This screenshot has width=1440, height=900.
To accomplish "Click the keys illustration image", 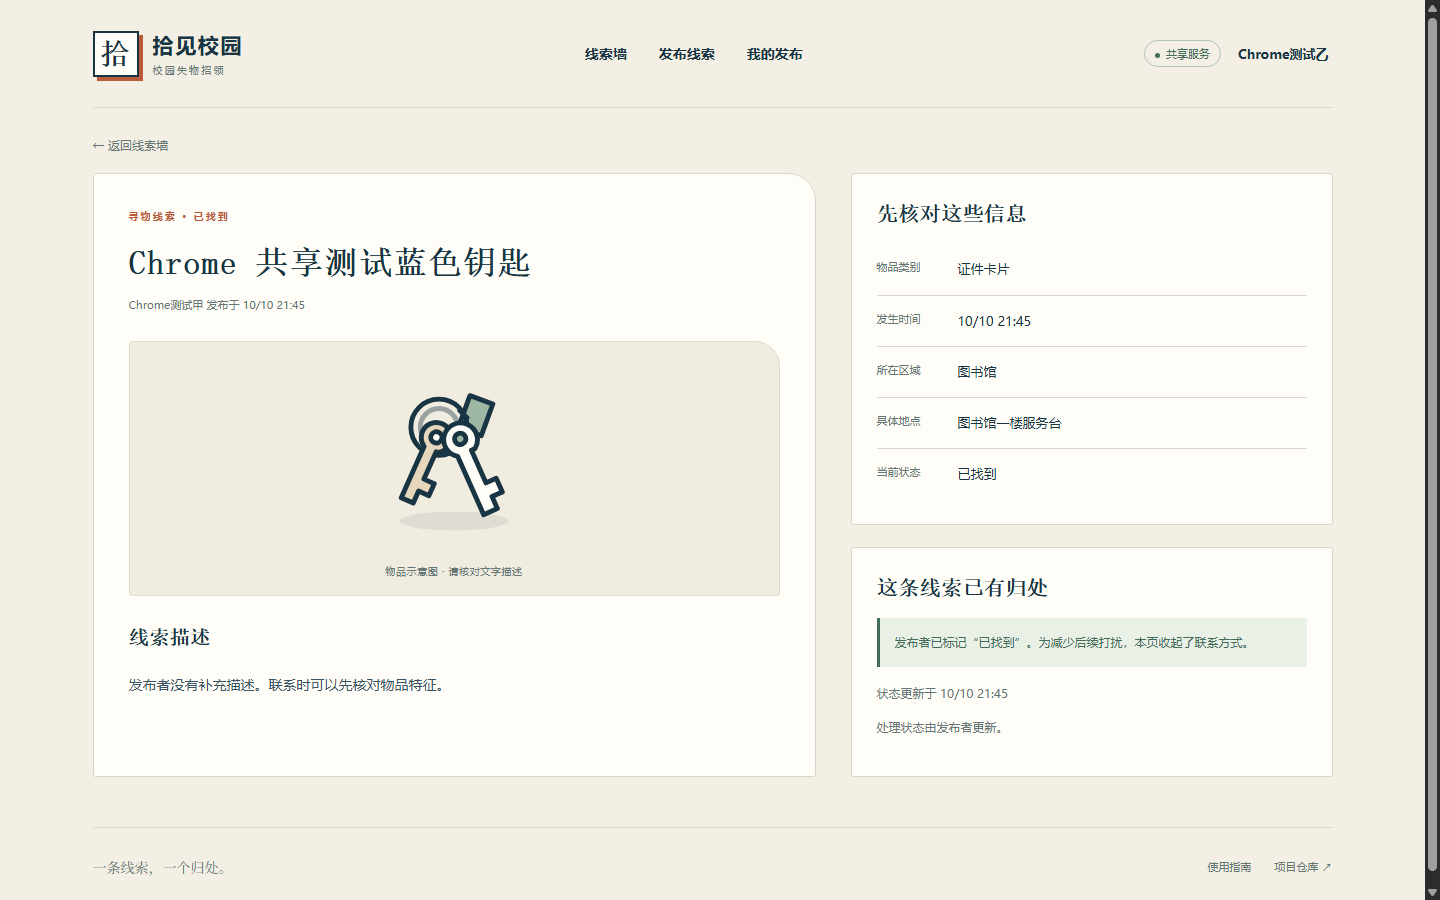I will click(453, 461).
